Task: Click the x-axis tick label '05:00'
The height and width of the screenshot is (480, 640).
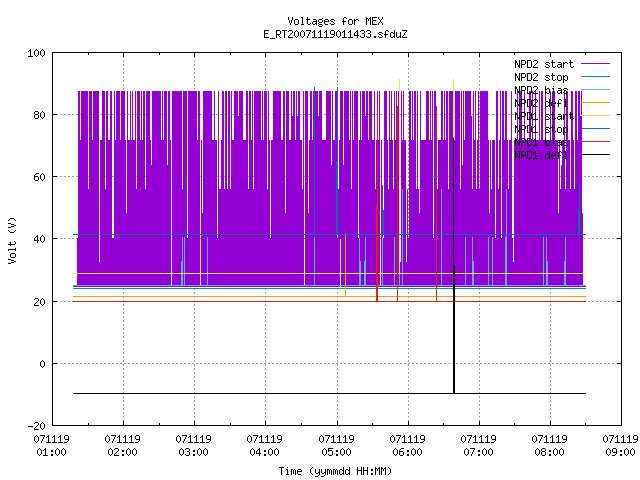Action: 336,452
